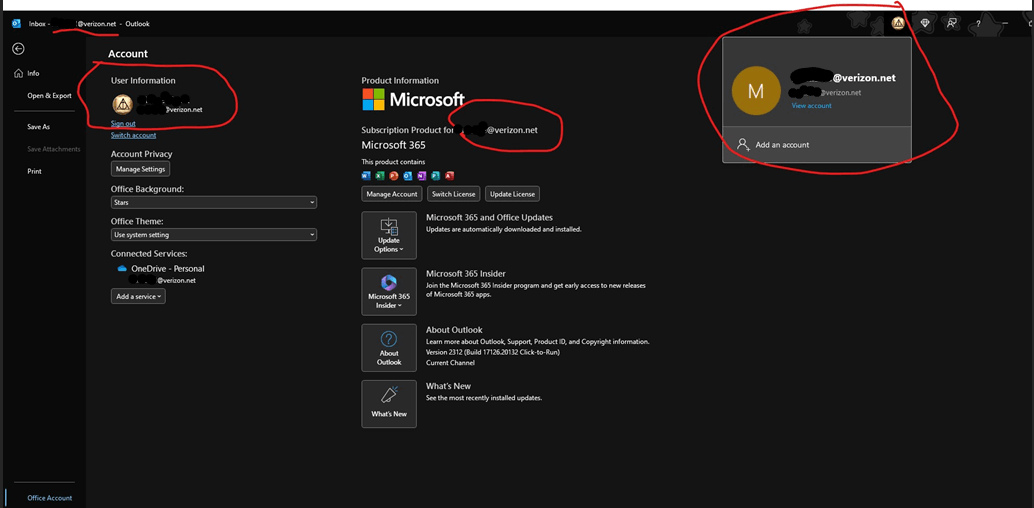The width and height of the screenshot is (1034, 508).
Task: Click the Outlook app icon in title bar
Action: (x=16, y=24)
